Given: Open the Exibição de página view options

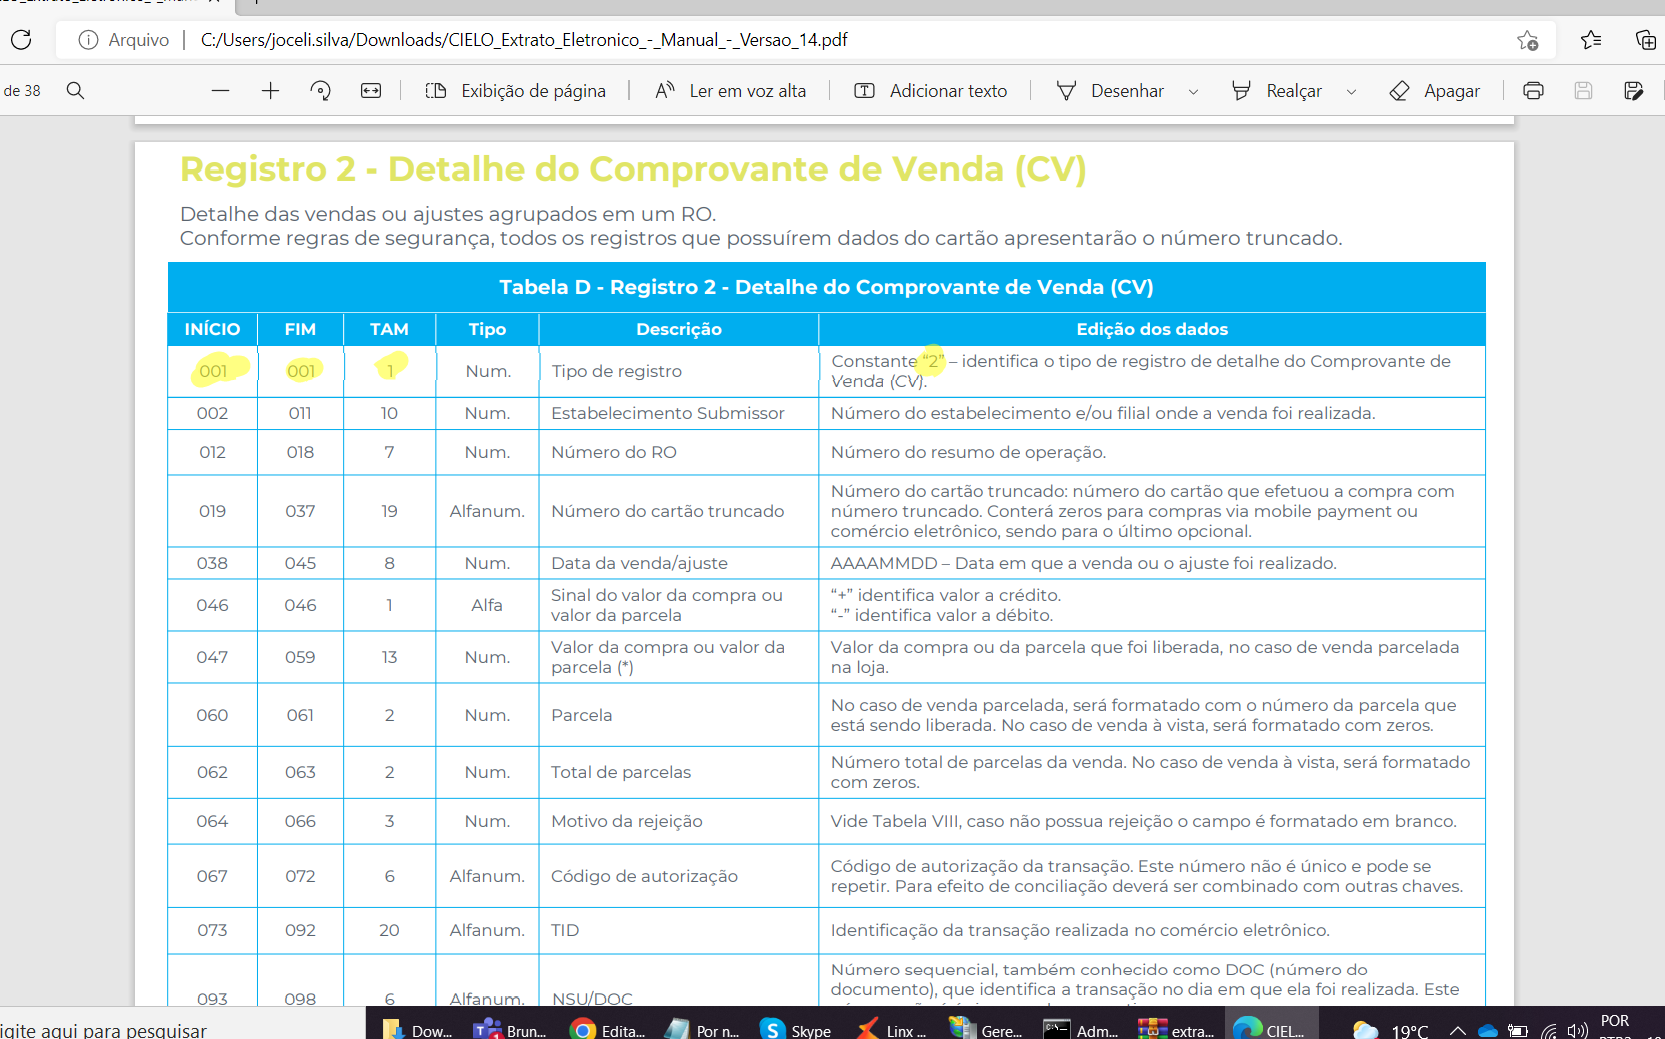Looking at the screenshot, I should click(x=516, y=91).
